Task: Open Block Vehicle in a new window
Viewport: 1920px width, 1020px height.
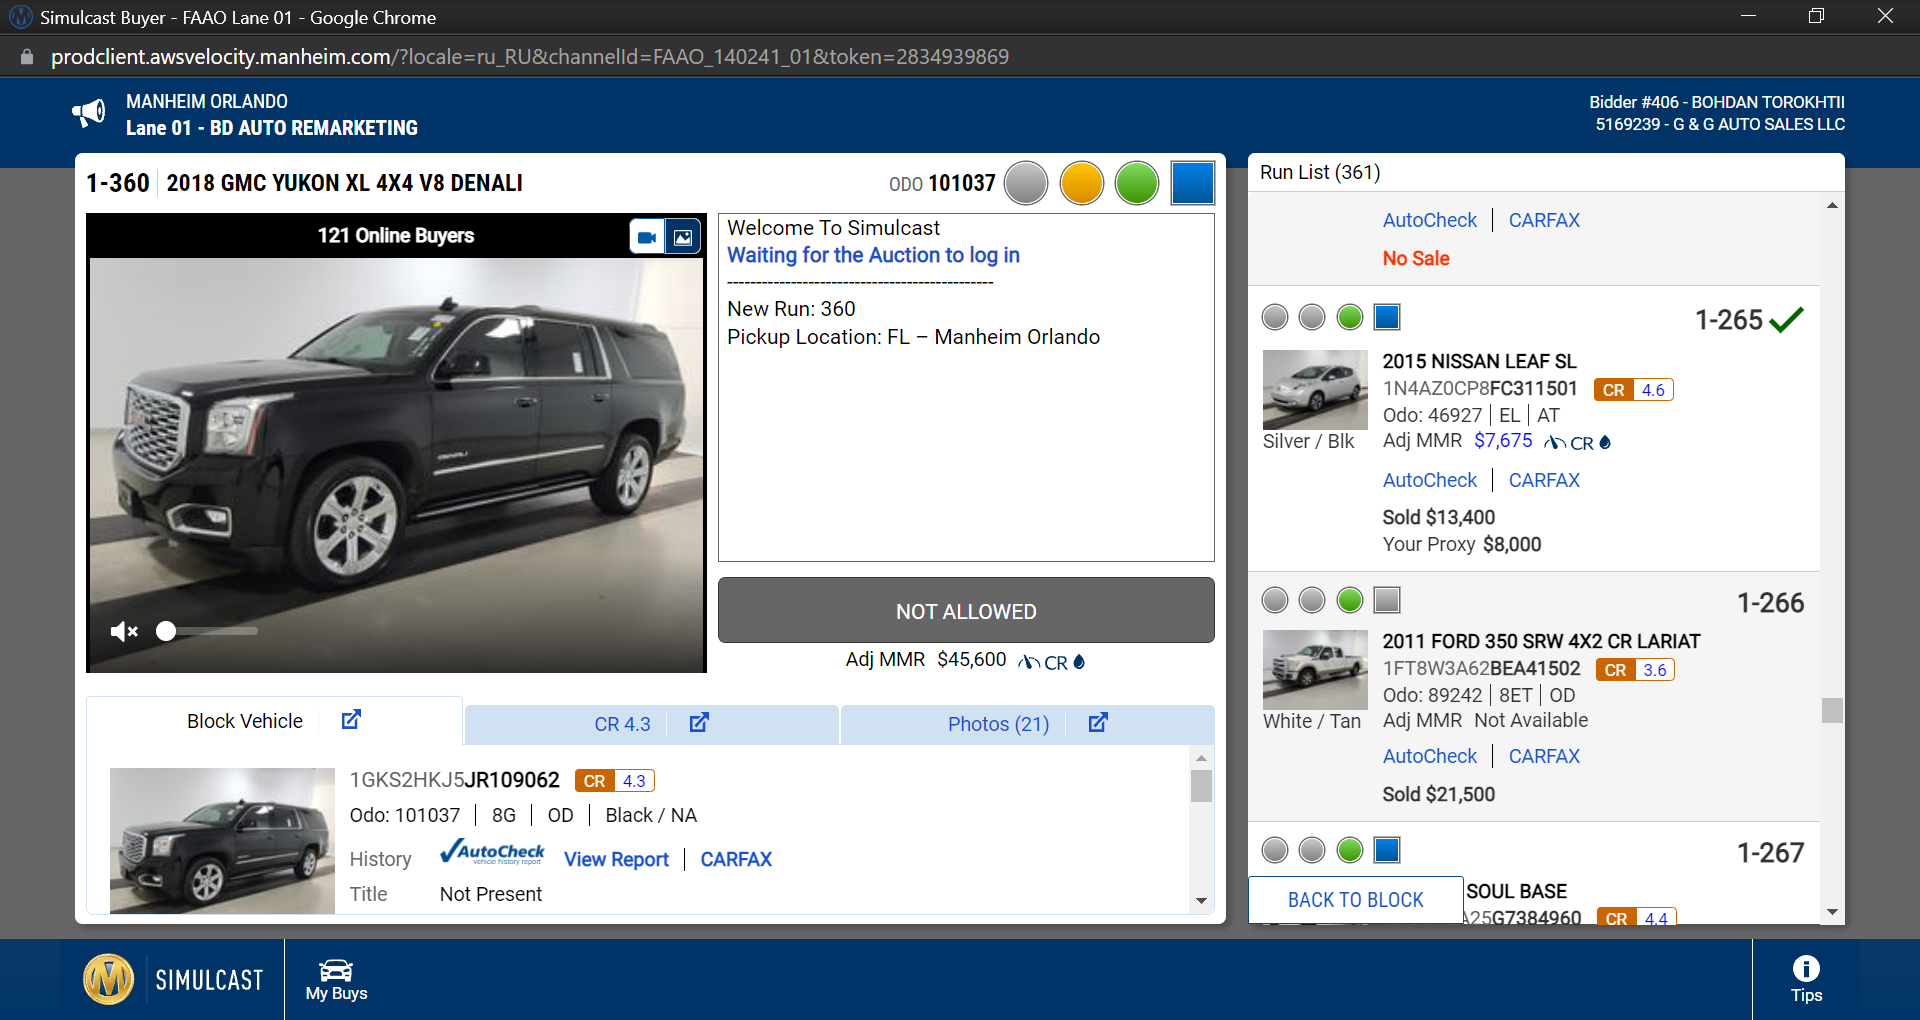Action: tap(351, 720)
